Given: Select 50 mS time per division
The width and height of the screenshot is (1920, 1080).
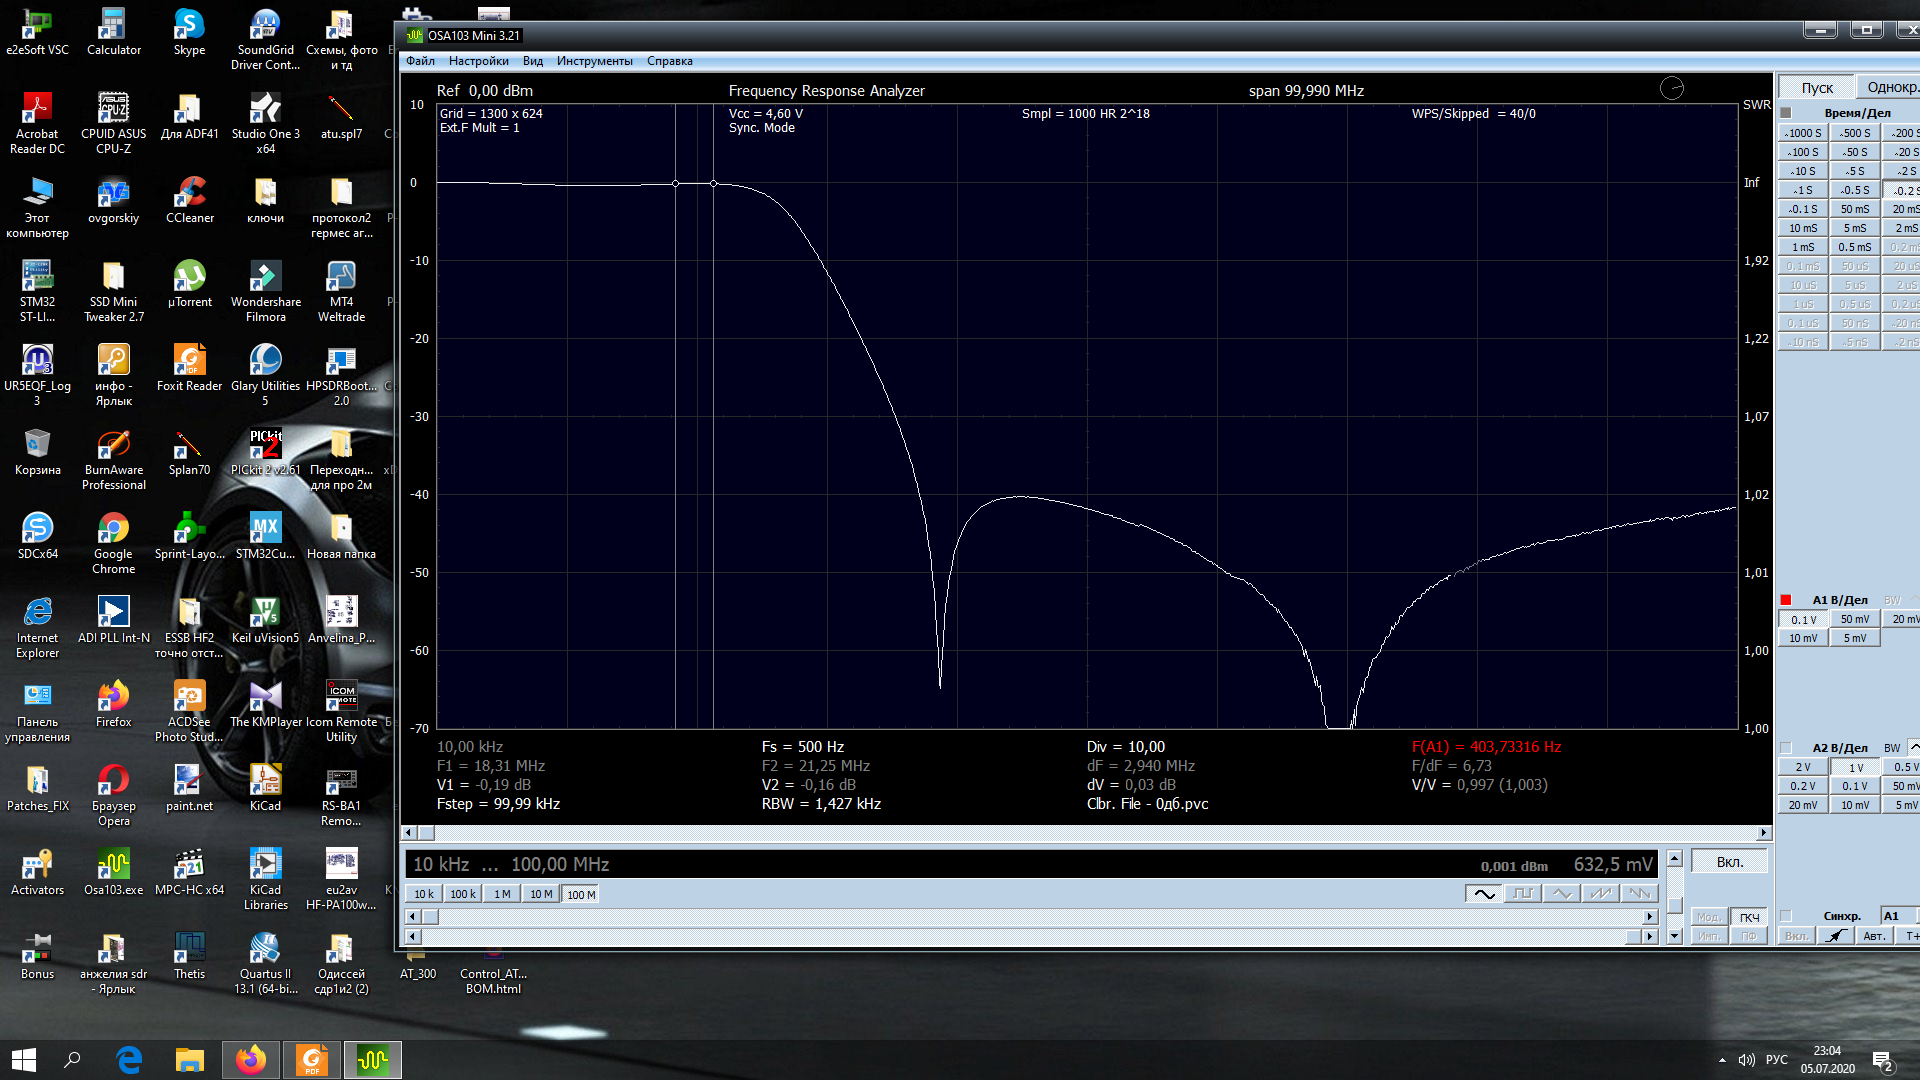Looking at the screenshot, I should [x=1854, y=209].
